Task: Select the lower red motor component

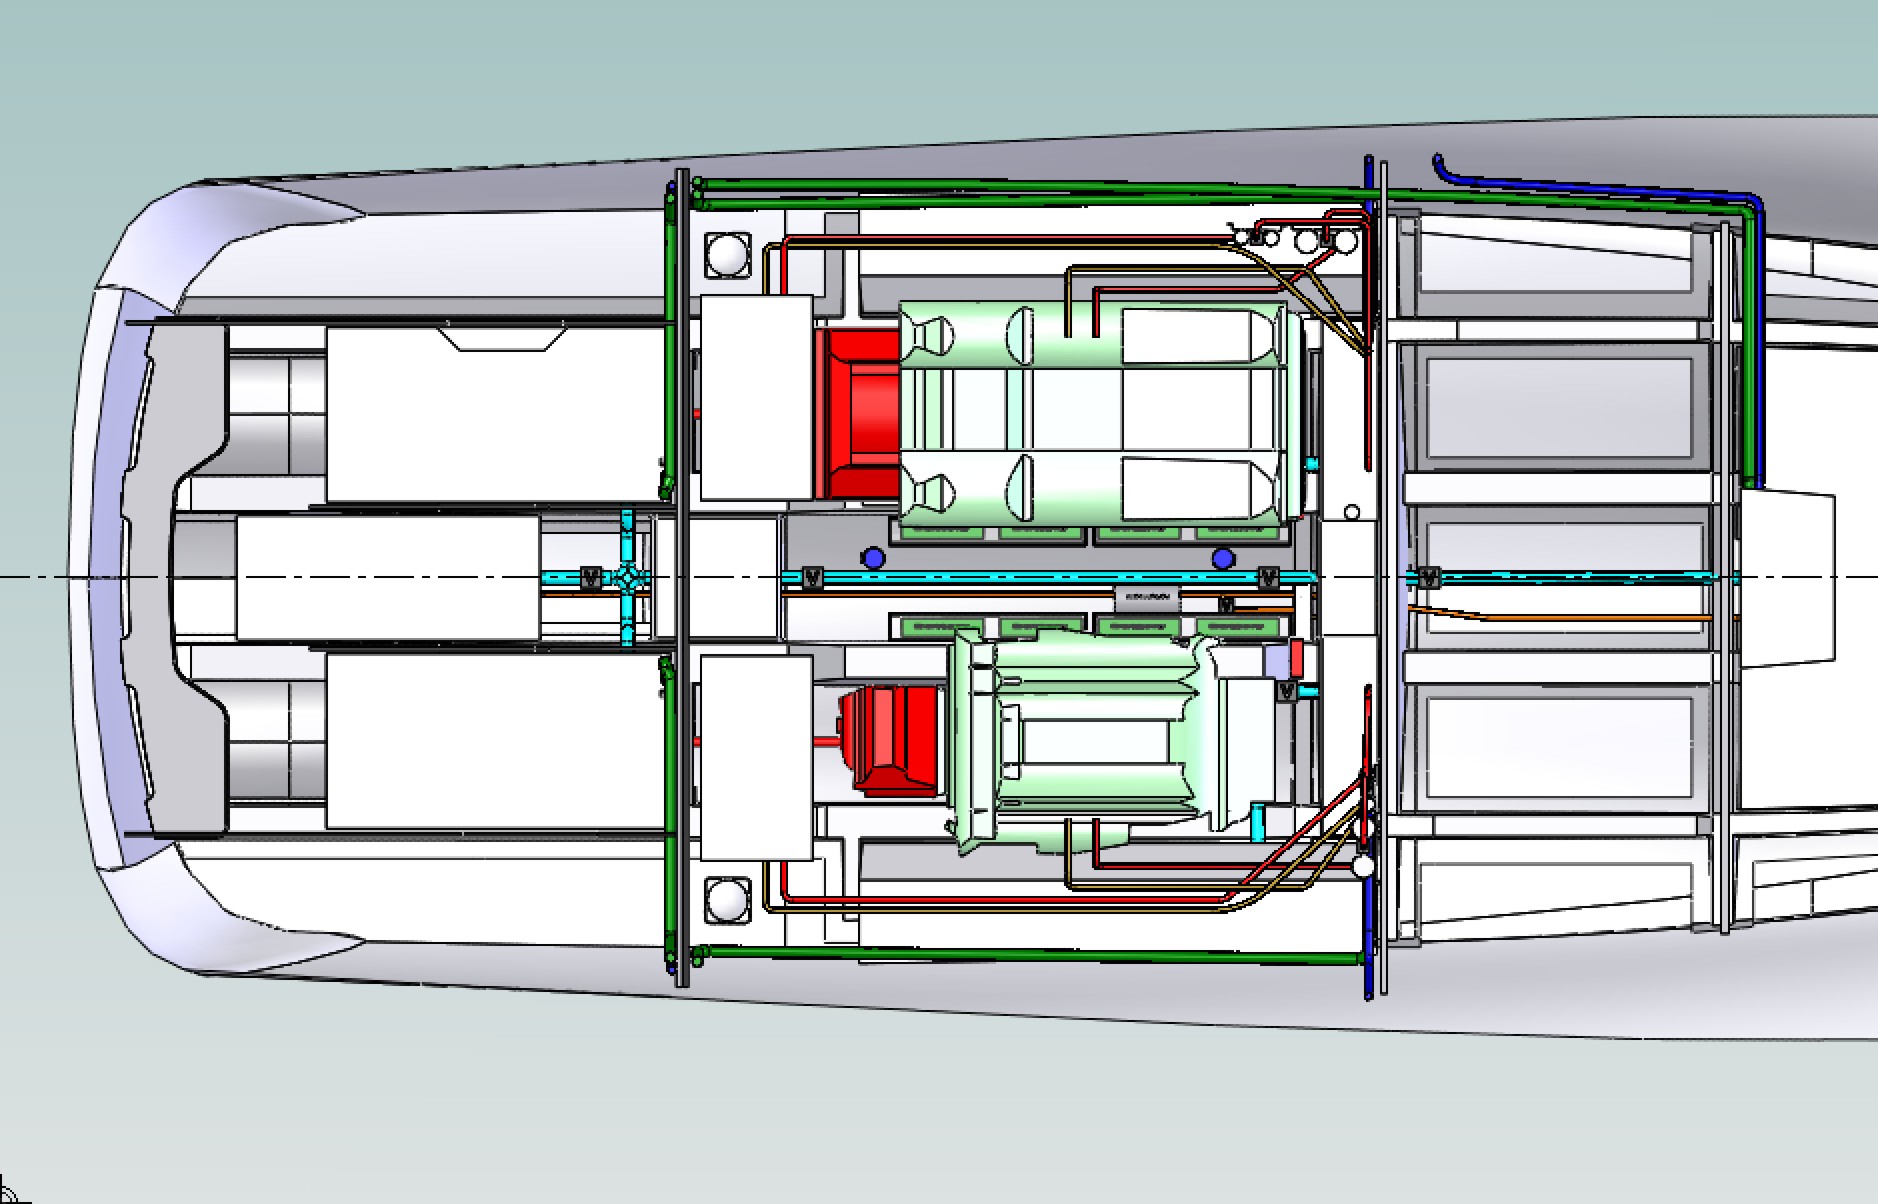Action: (x=888, y=740)
